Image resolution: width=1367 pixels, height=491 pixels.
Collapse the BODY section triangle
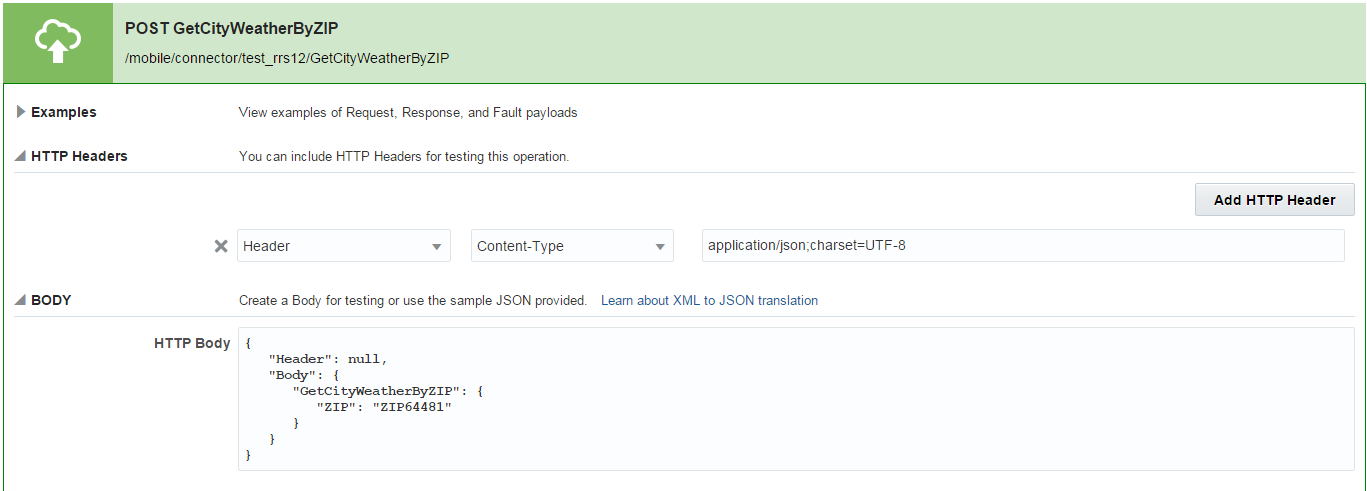tap(21, 300)
